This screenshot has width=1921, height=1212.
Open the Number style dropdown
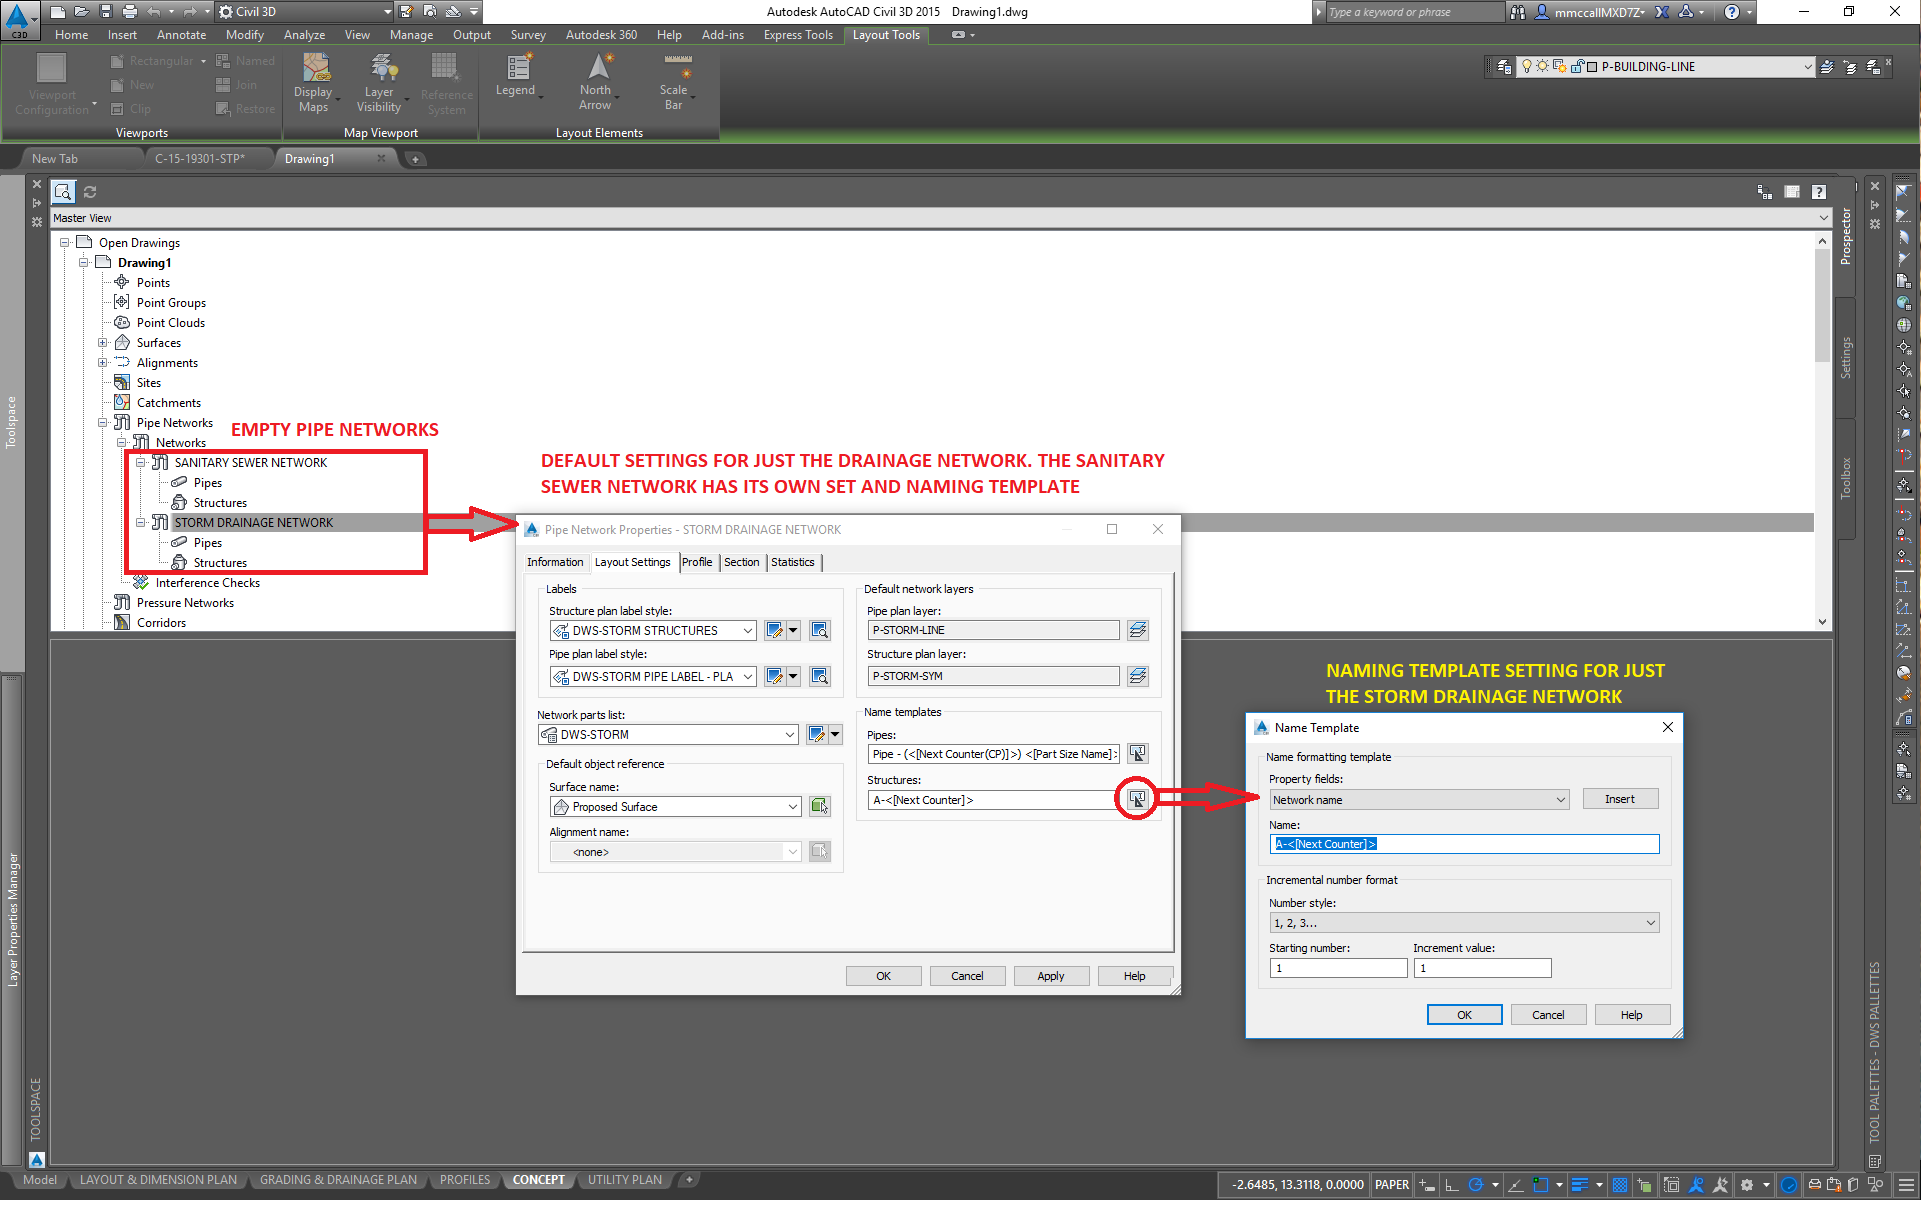(x=1652, y=922)
